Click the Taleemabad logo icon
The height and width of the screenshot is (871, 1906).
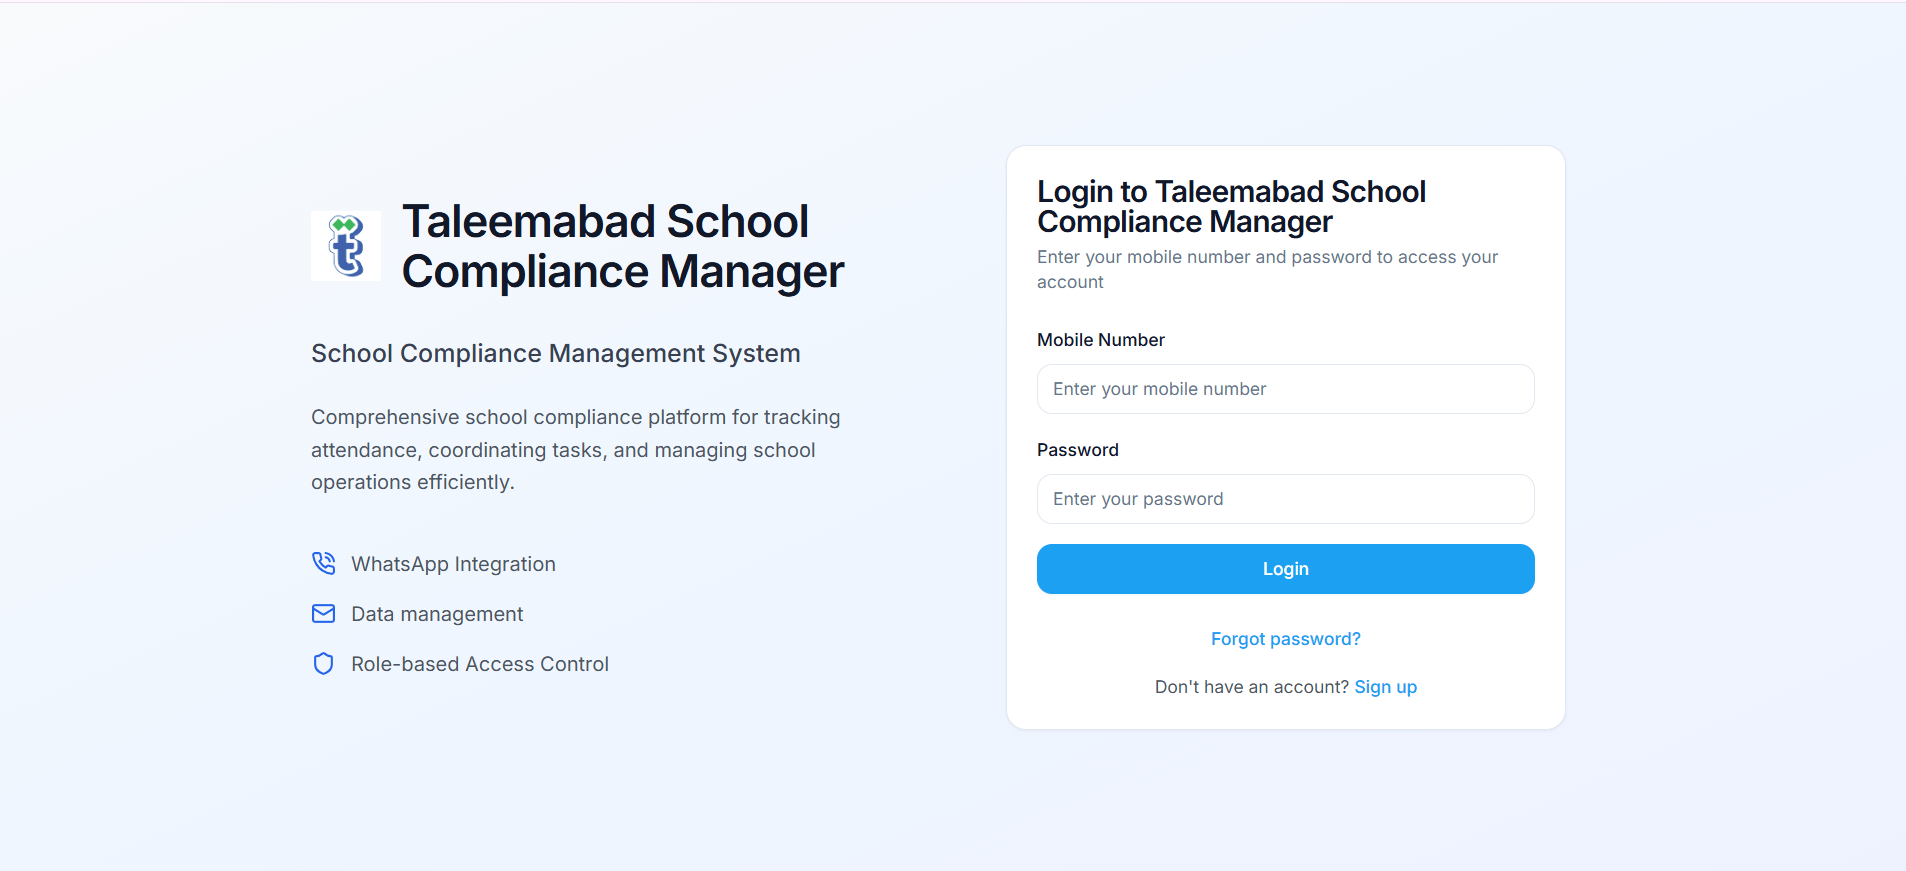pyautogui.click(x=346, y=246)
